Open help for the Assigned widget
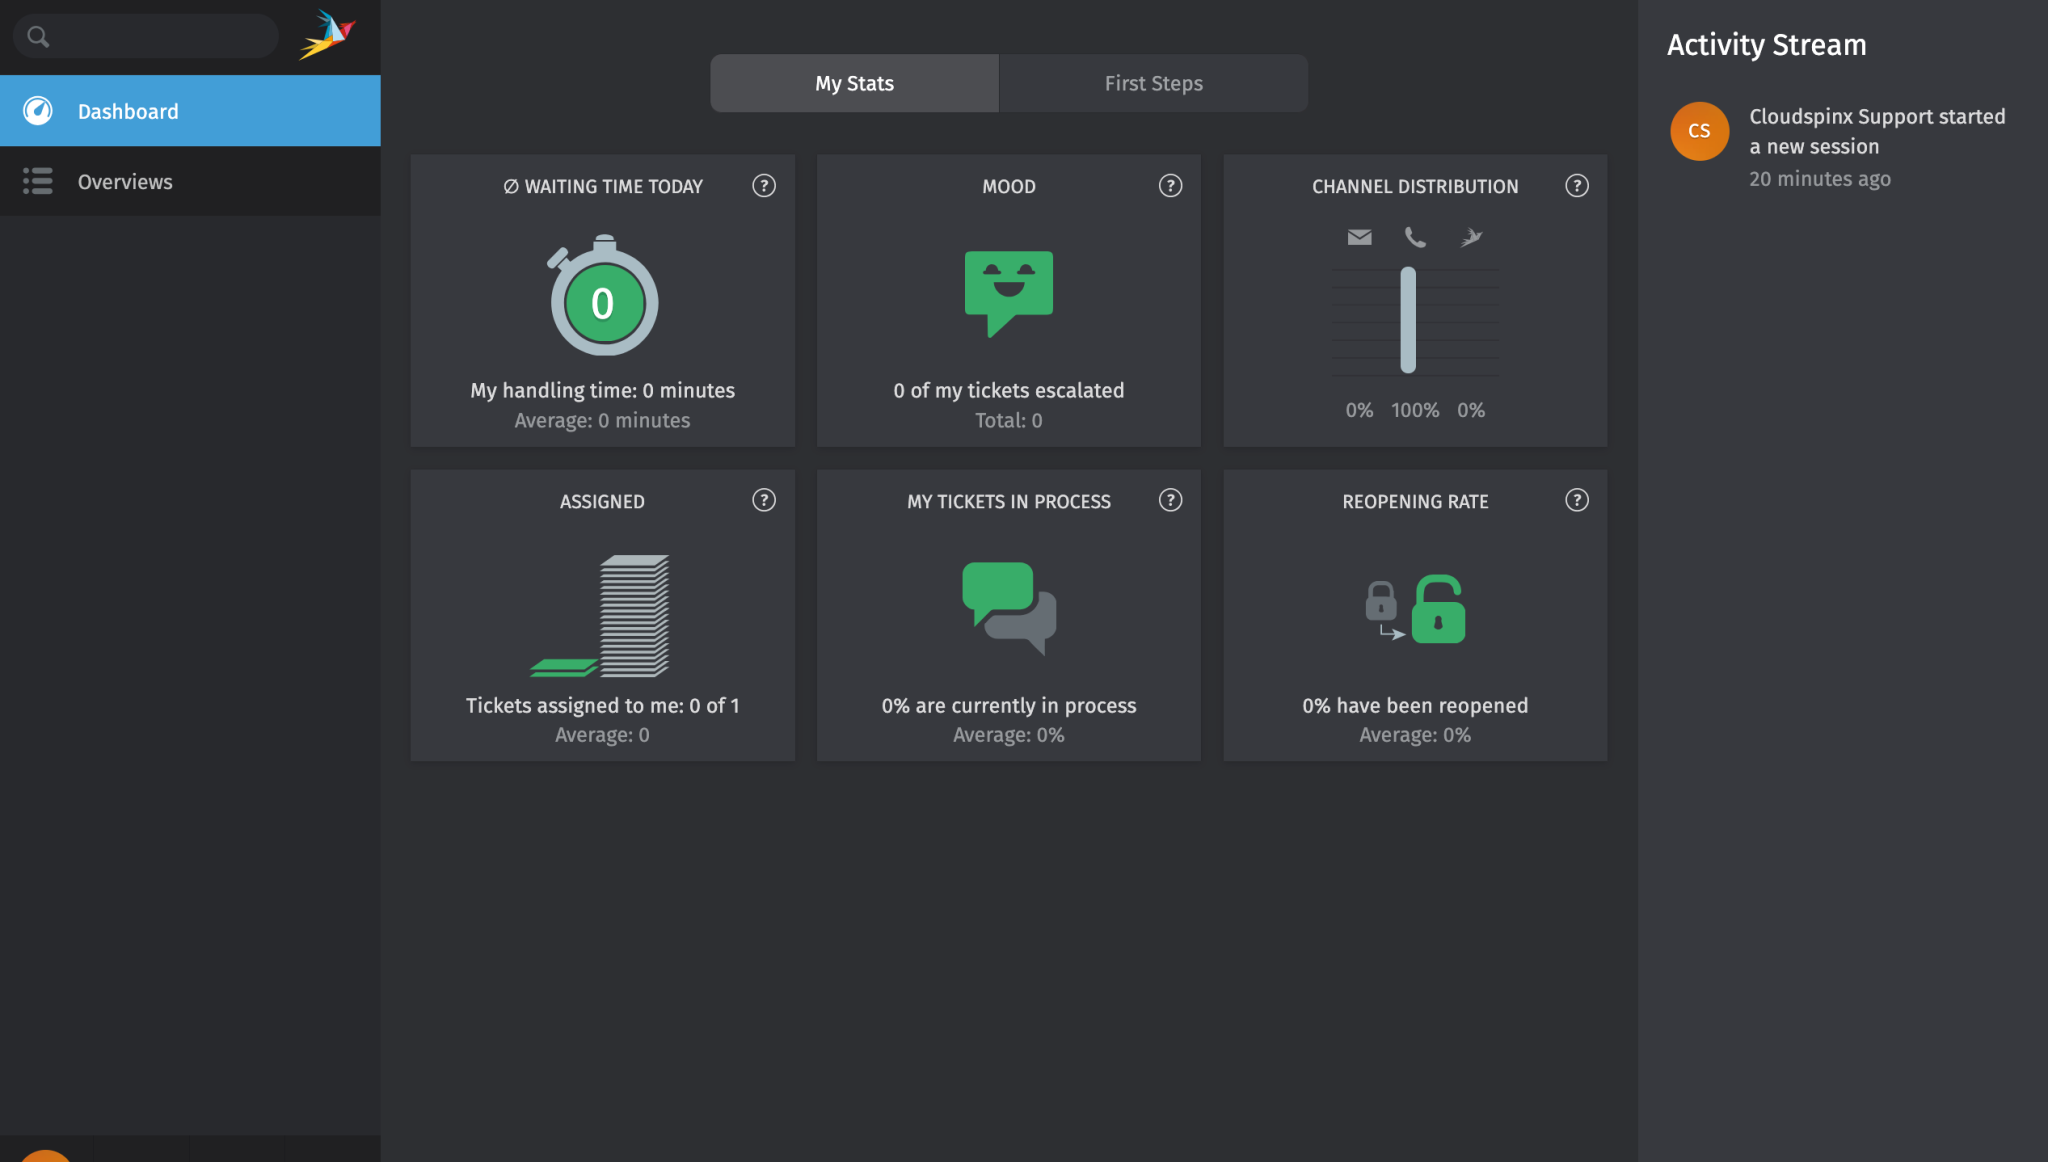The height and width of the screenshot is (1162, 2048). click(763, 500)
